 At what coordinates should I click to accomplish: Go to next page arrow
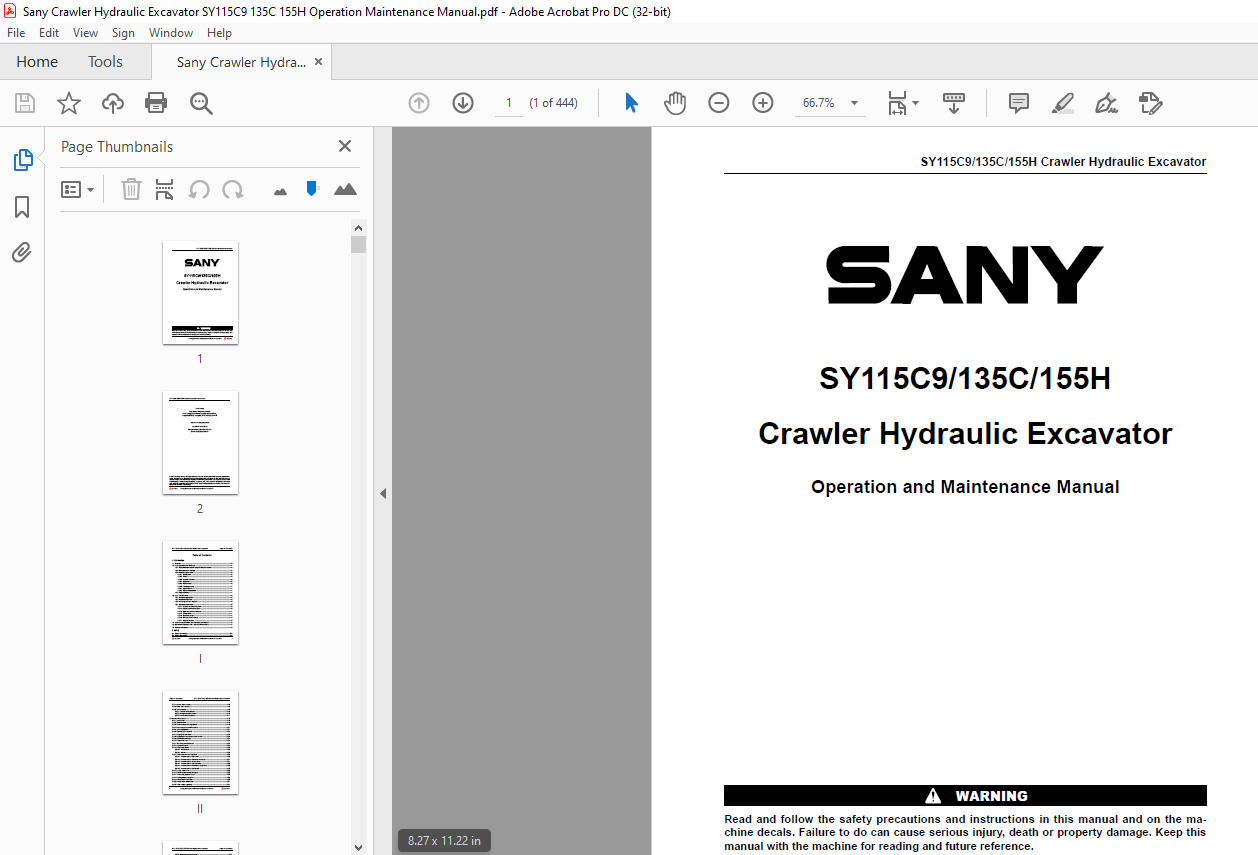point(463,103)
